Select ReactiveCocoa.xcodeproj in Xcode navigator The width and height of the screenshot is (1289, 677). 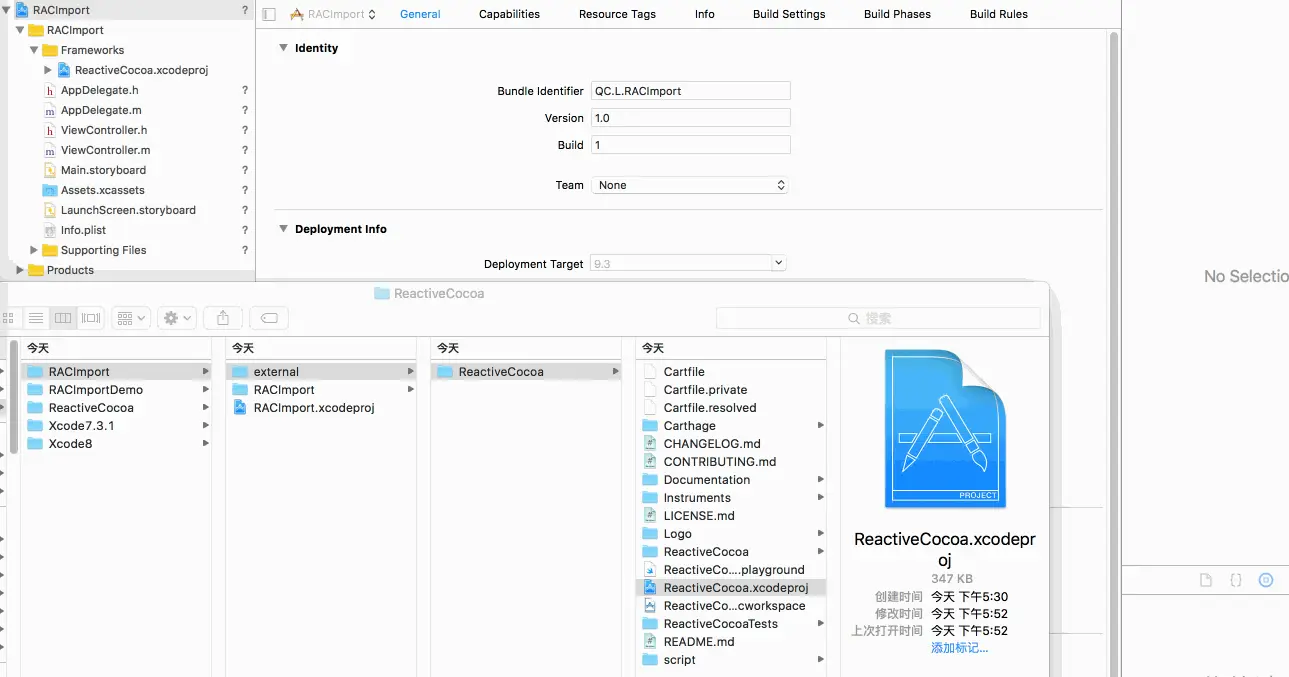point(141,70)
